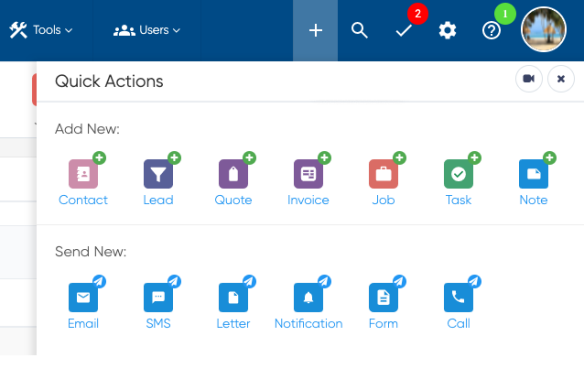Send a new Notification

pyautogui.click(x=308, y=302)
